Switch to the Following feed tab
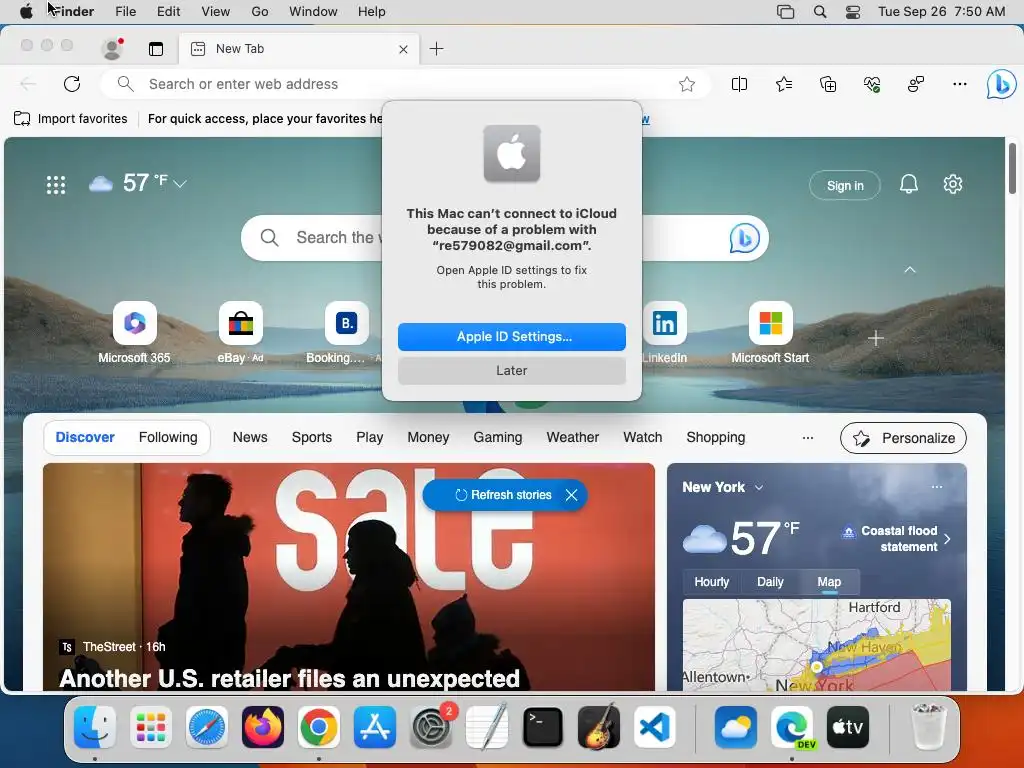The width and height of the screenshot is (1024, 768). coord(168,438)
